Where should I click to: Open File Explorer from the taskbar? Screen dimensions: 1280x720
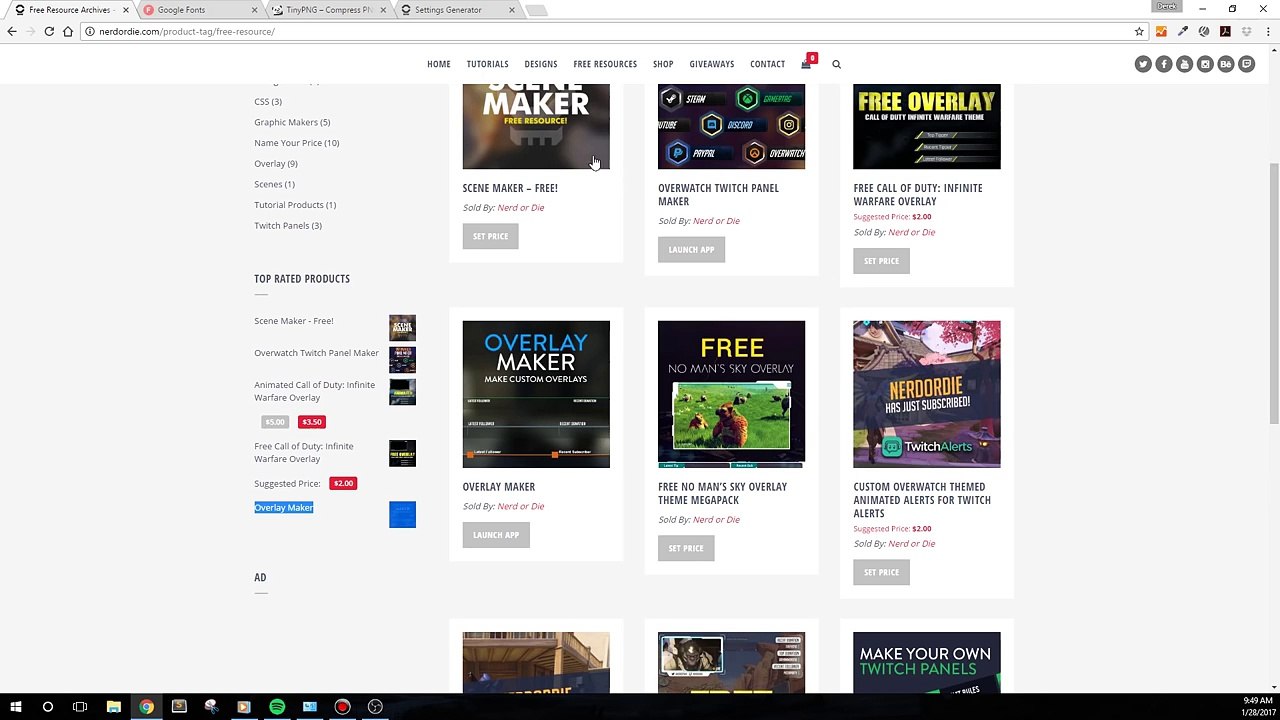point(114,707)
